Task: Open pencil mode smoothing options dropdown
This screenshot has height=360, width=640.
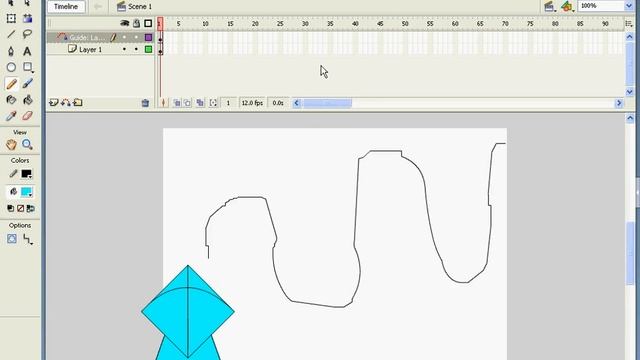Action: [x=27, y=239]
